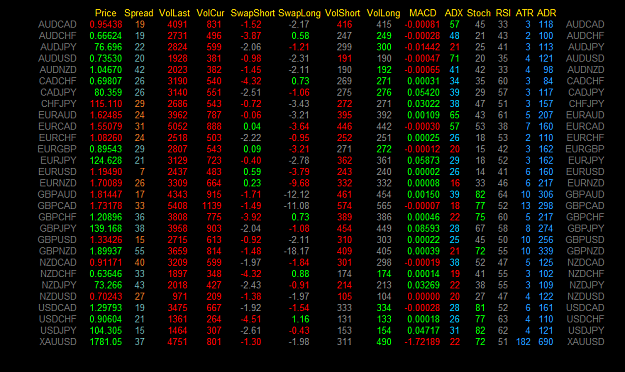
Task: Click the EURNZD SwapLong value -9.68
Action: (299, 183)
